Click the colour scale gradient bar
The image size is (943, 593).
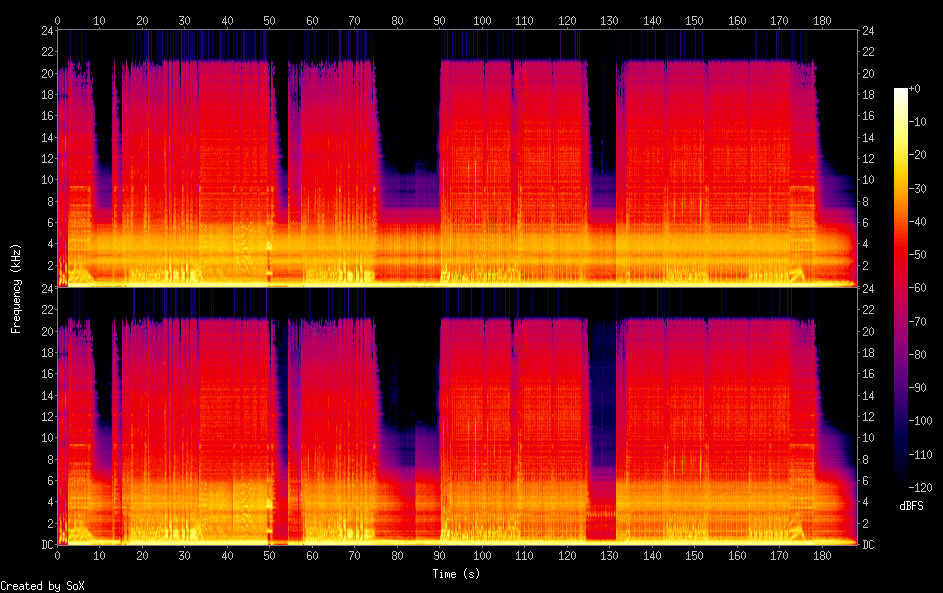pos(900,287)
